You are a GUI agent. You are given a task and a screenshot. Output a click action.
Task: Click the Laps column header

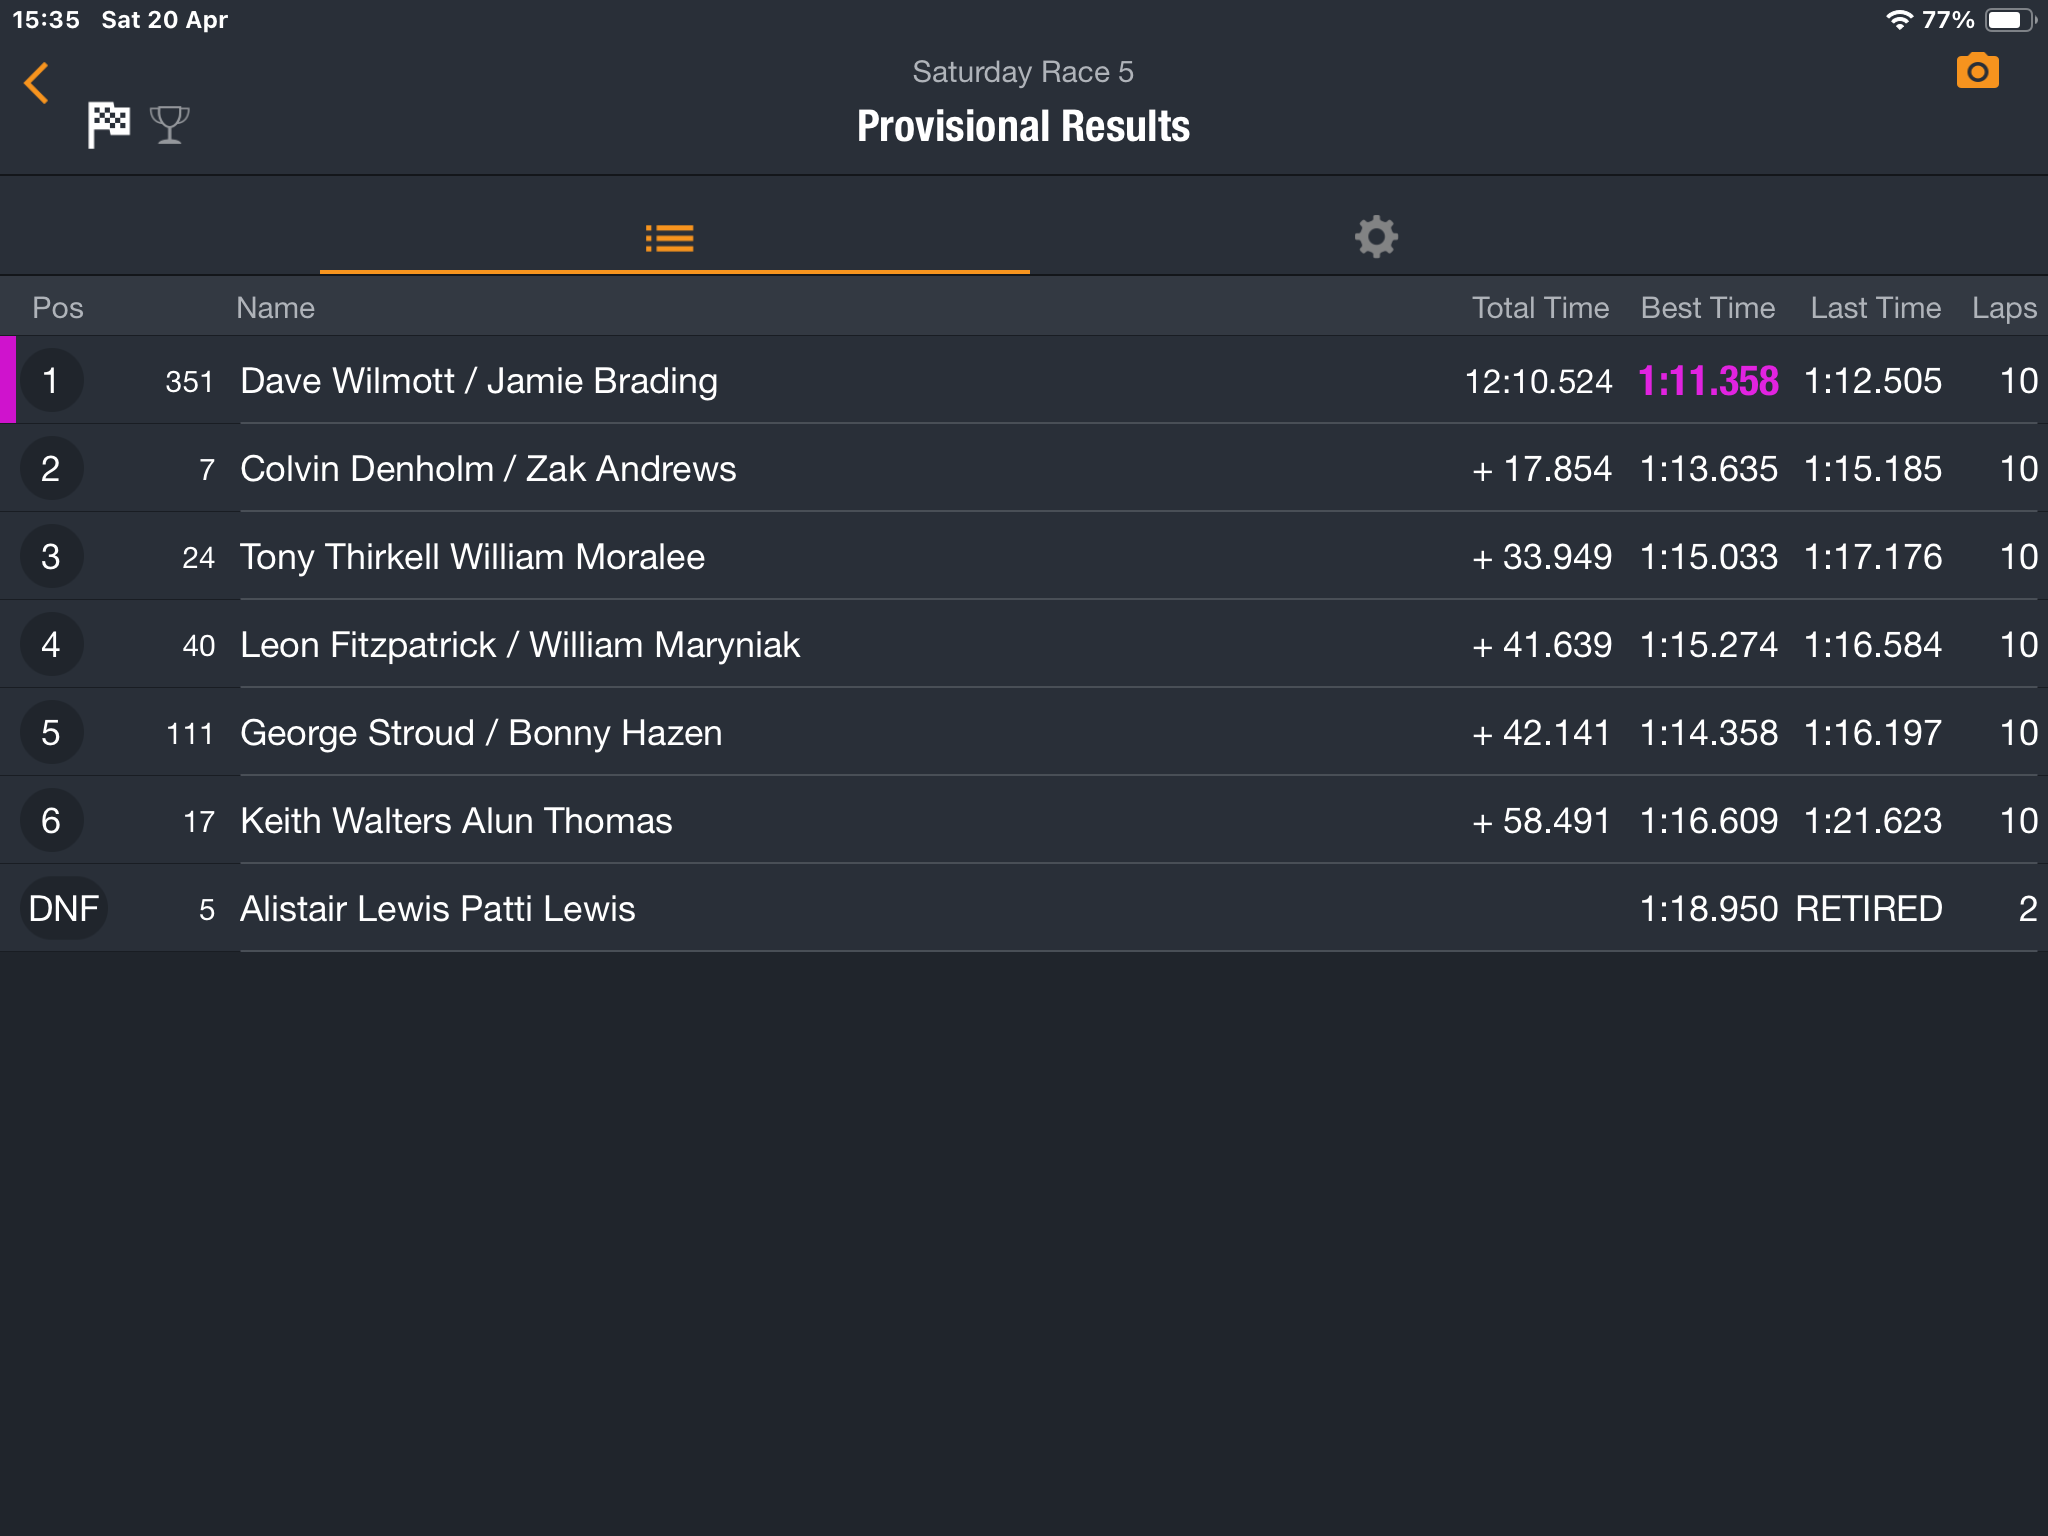coord(2003,308)
